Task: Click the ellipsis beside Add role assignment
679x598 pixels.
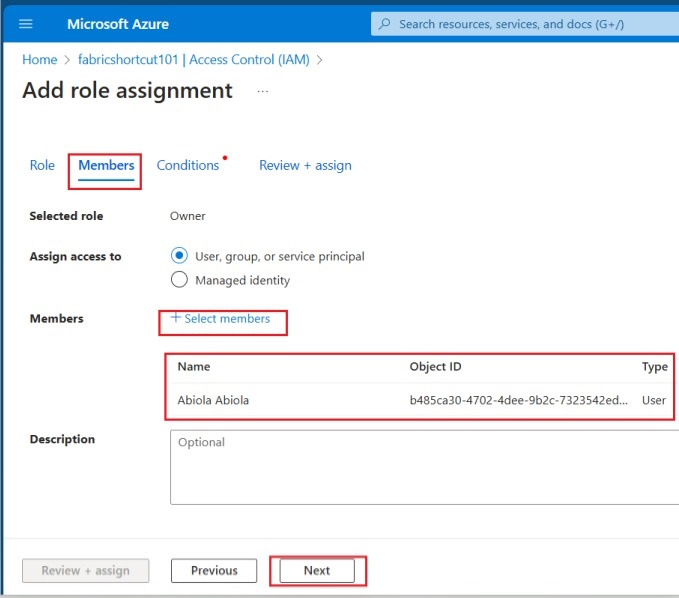Action: click(x=263, y=91)
